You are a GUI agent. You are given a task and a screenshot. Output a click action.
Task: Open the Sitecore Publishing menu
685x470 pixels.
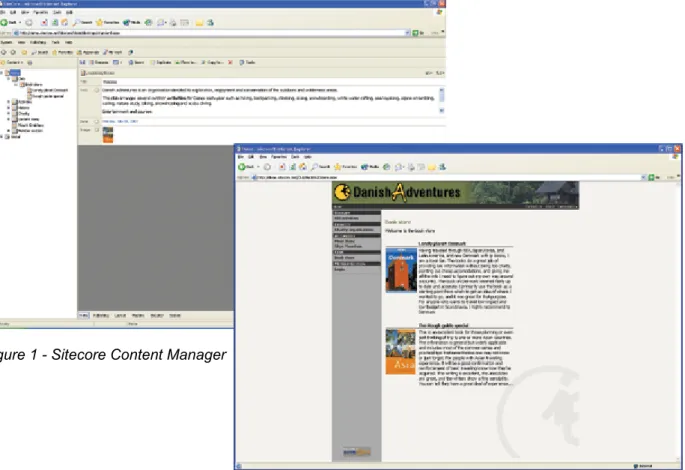(x=38, y=42)
